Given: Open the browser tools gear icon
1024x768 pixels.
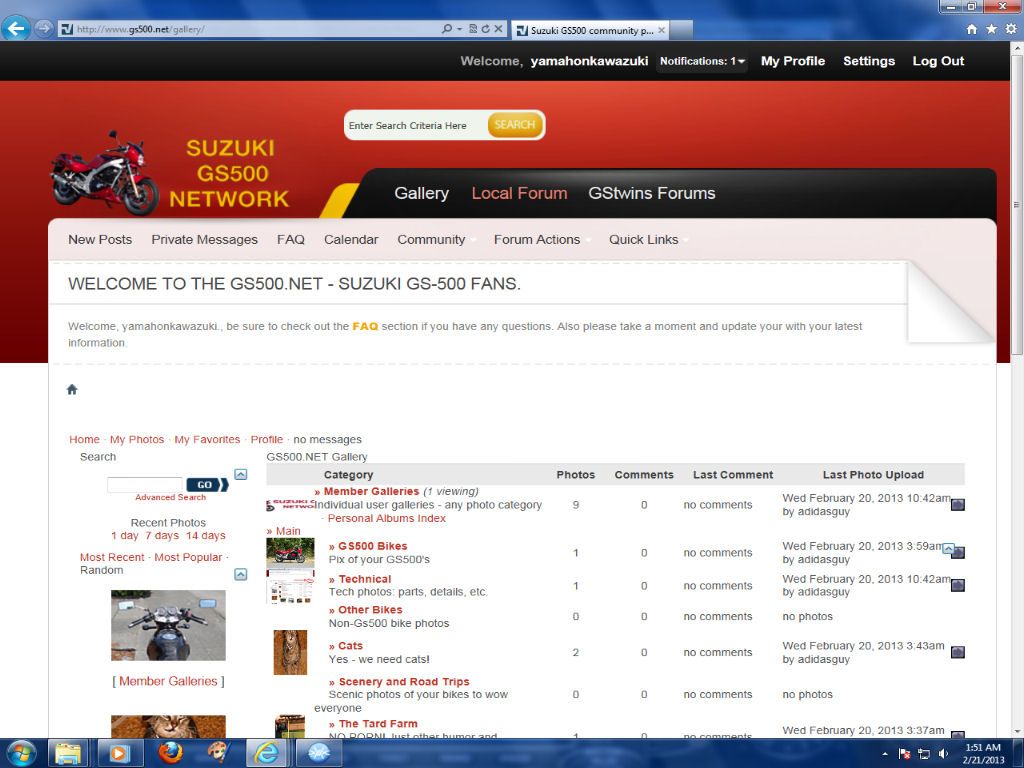Looking at the screenshot, I should pyautogui.click(x=1008, y=29).
